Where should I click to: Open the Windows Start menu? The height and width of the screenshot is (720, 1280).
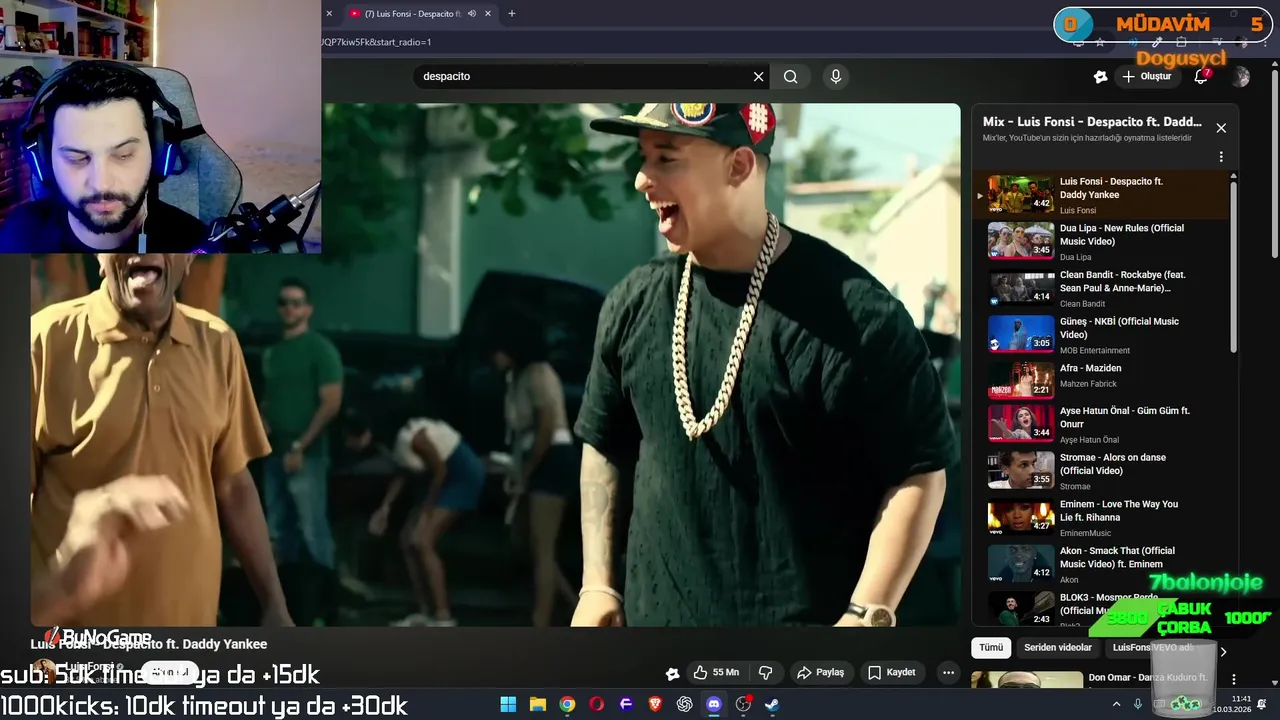click(x=508, y=704)
